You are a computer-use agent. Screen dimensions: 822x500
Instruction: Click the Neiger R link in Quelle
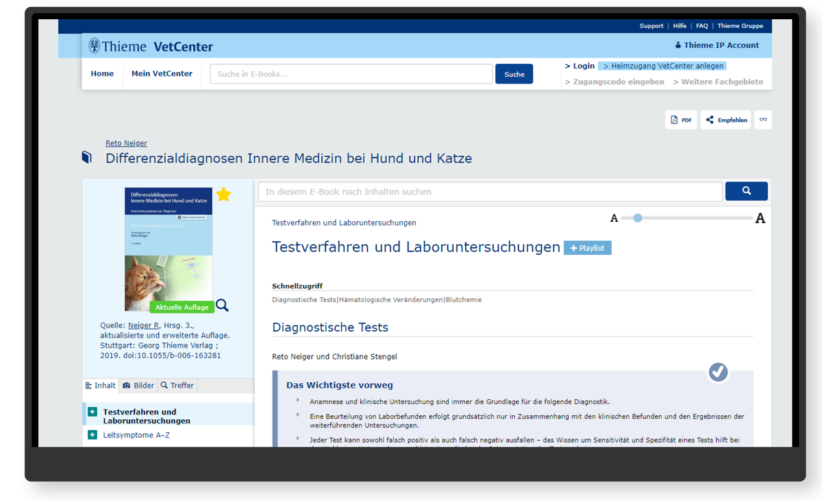pyautogui.click(x=143, y=325)
